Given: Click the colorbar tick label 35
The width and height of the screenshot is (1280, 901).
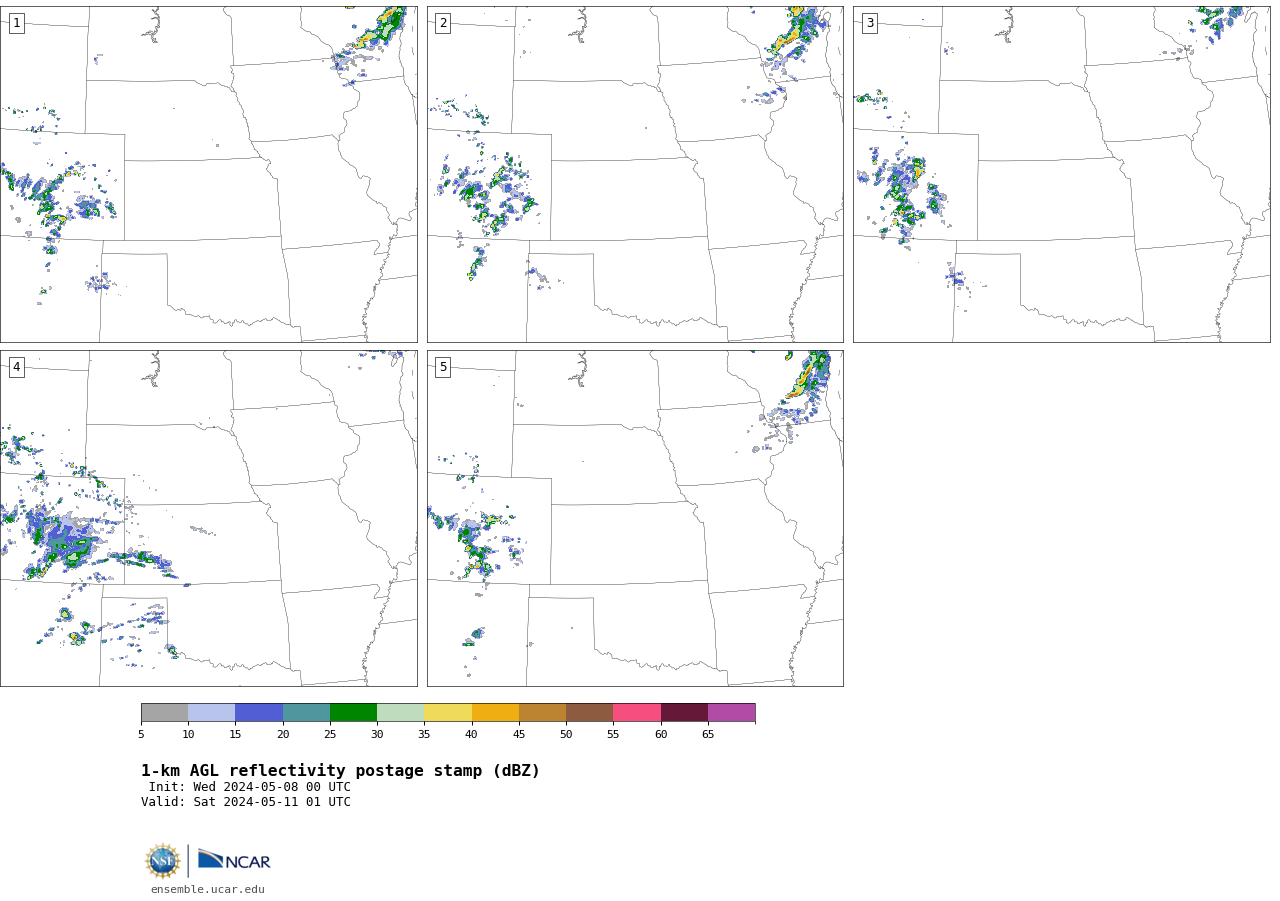Looking at the screenshot, I should (x=424, y=735).
